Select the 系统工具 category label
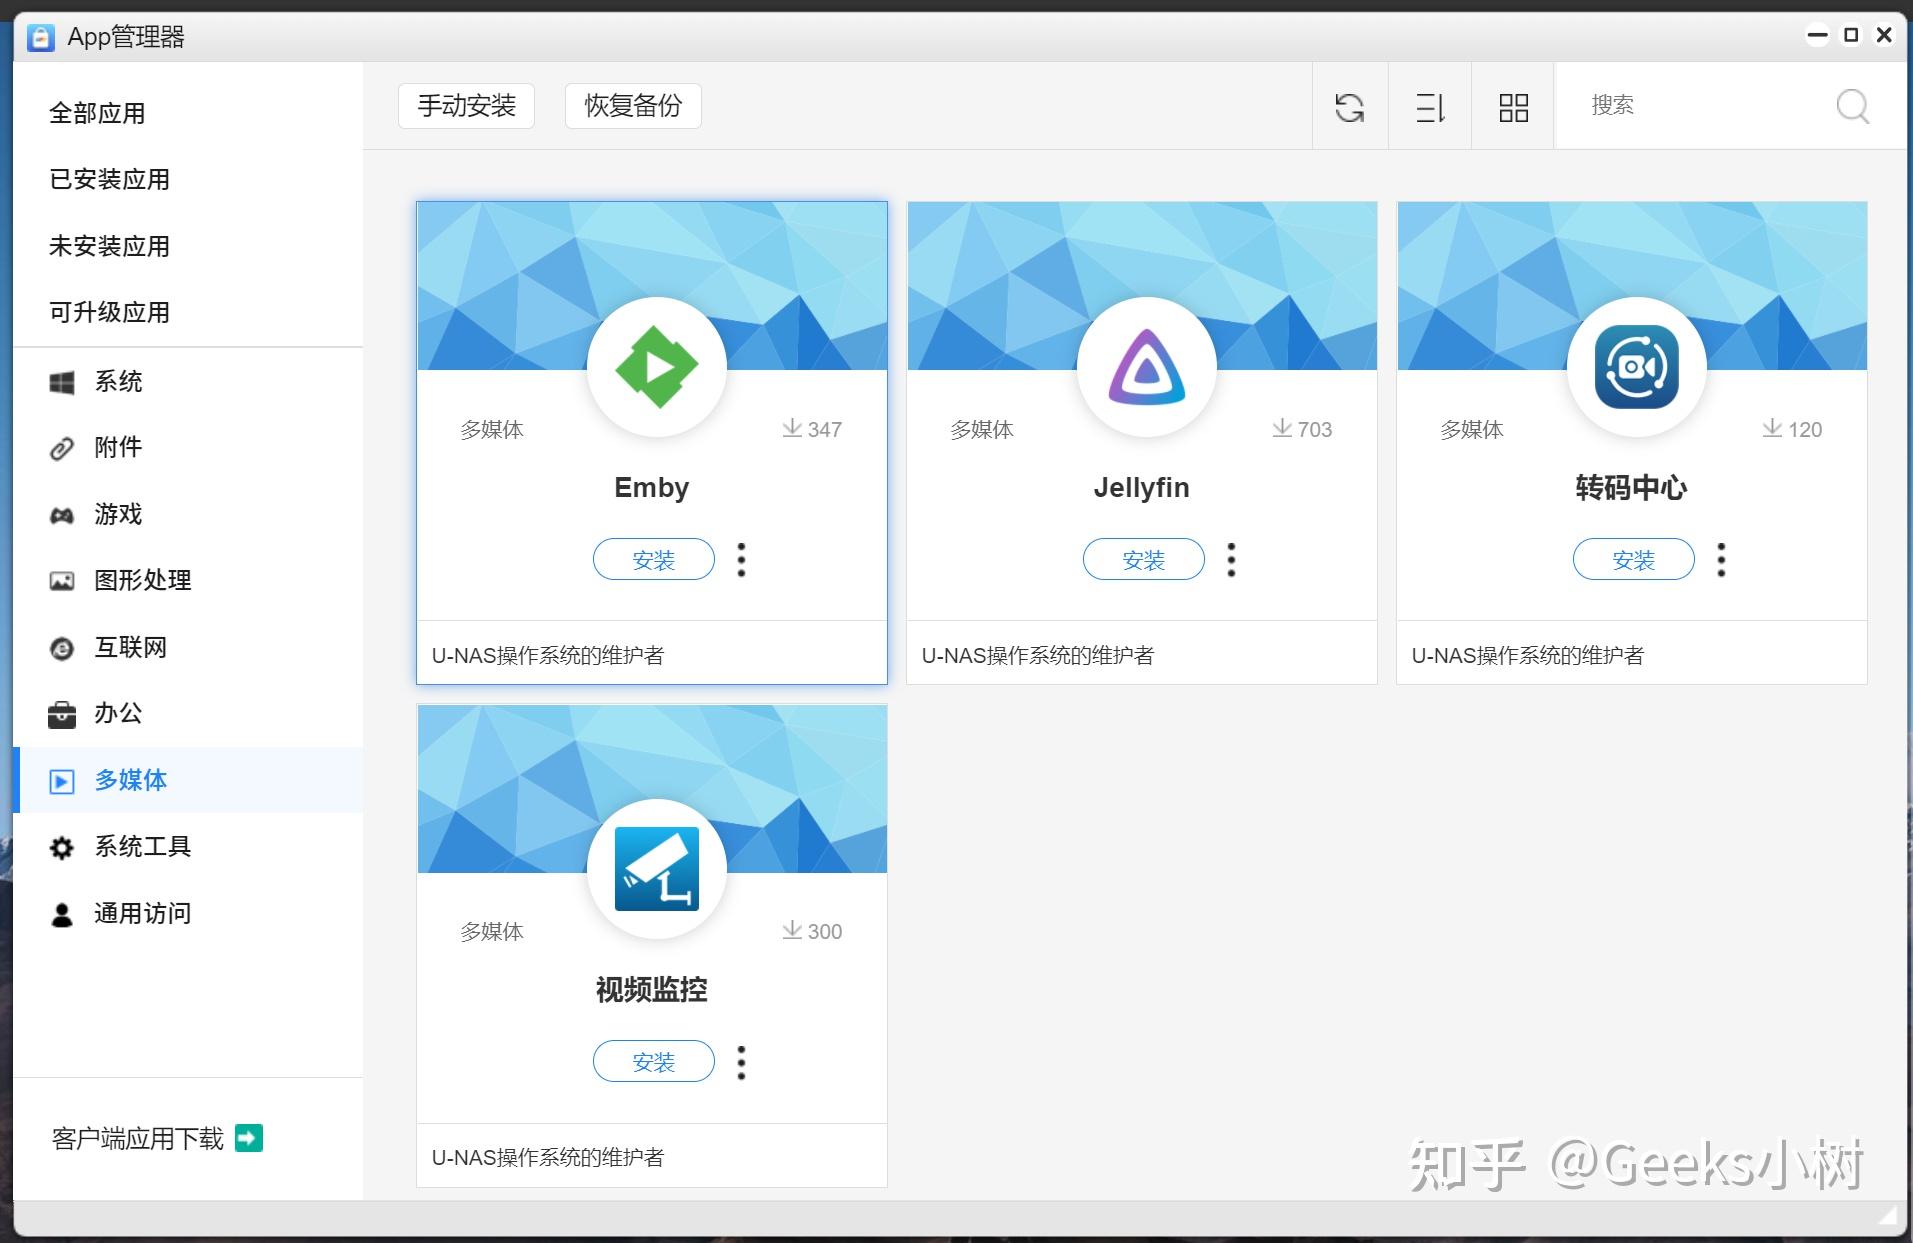This screenshot has width=1913, height=1243. pyautogui.click(x=142, y=846)
